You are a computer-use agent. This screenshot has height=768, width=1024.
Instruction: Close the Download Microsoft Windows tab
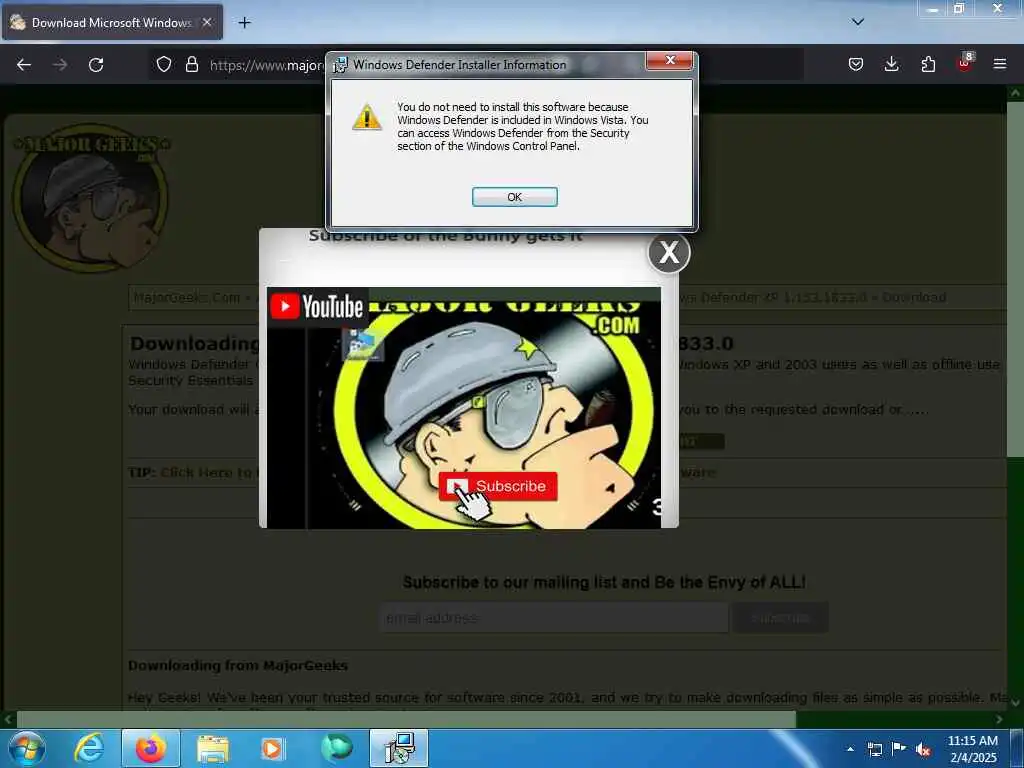click(206, 22)
